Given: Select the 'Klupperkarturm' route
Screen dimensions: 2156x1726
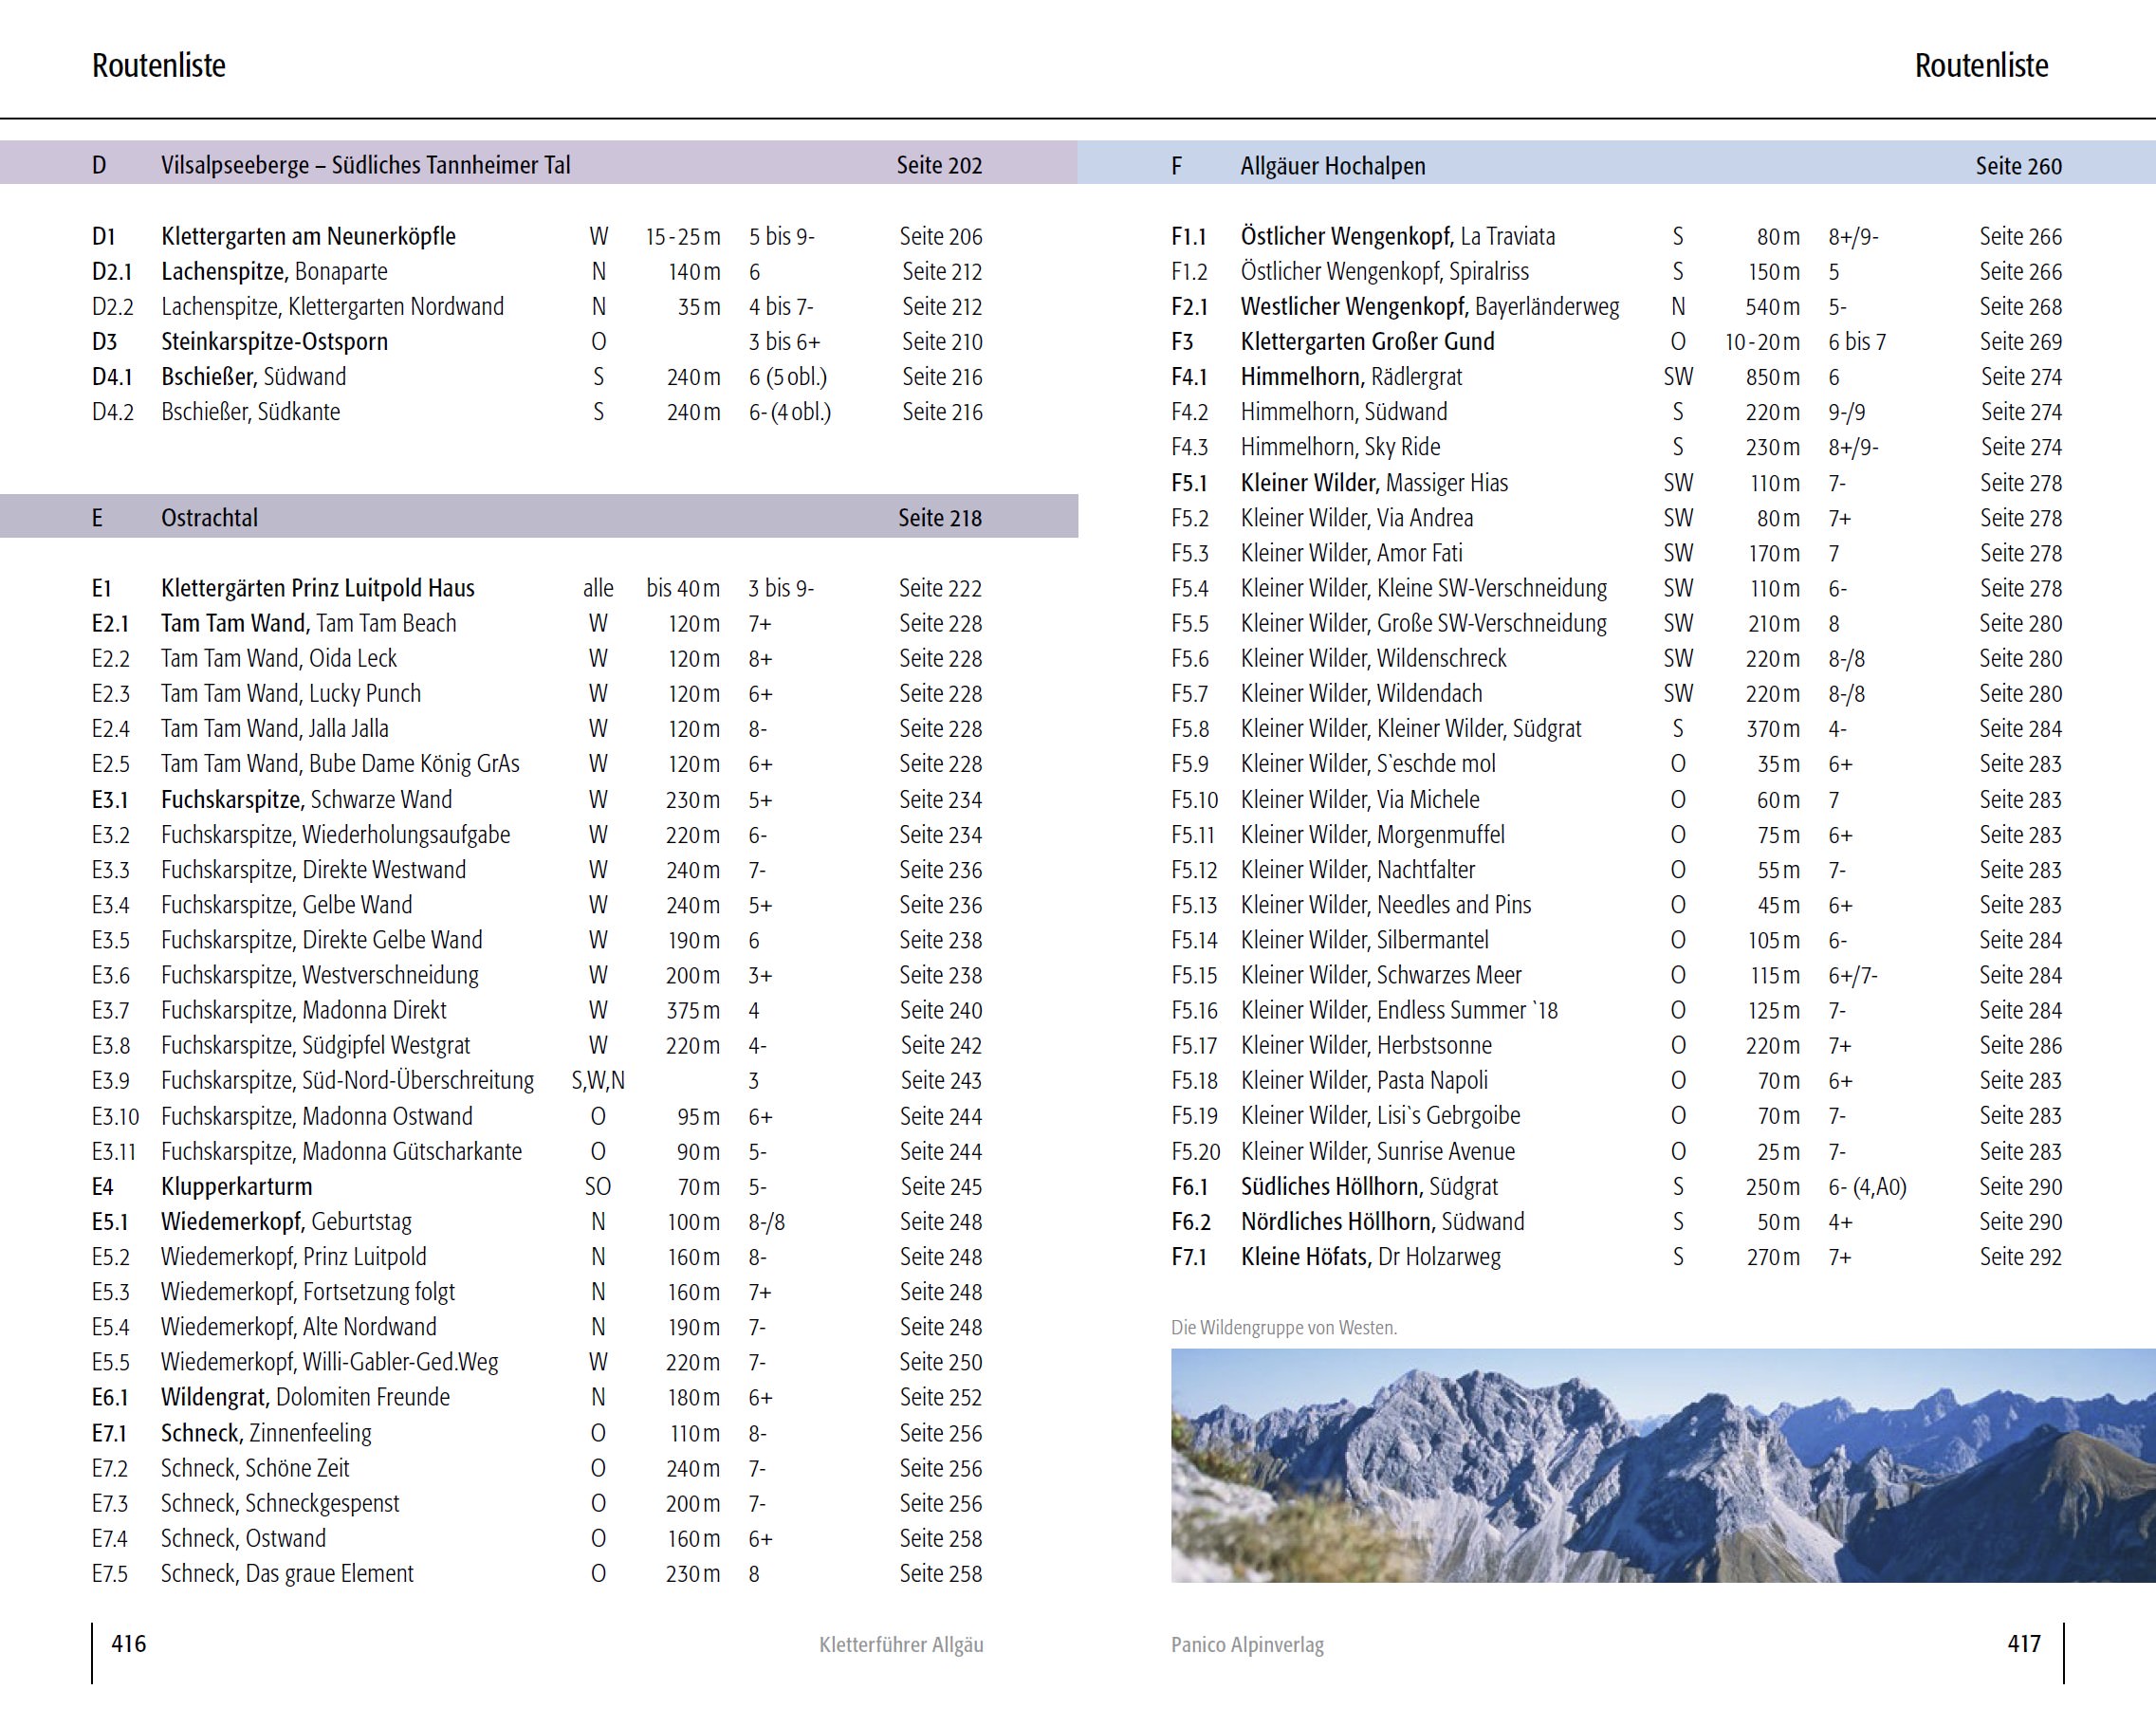Looking at the screenshot, I should (x=236, y=1186).
